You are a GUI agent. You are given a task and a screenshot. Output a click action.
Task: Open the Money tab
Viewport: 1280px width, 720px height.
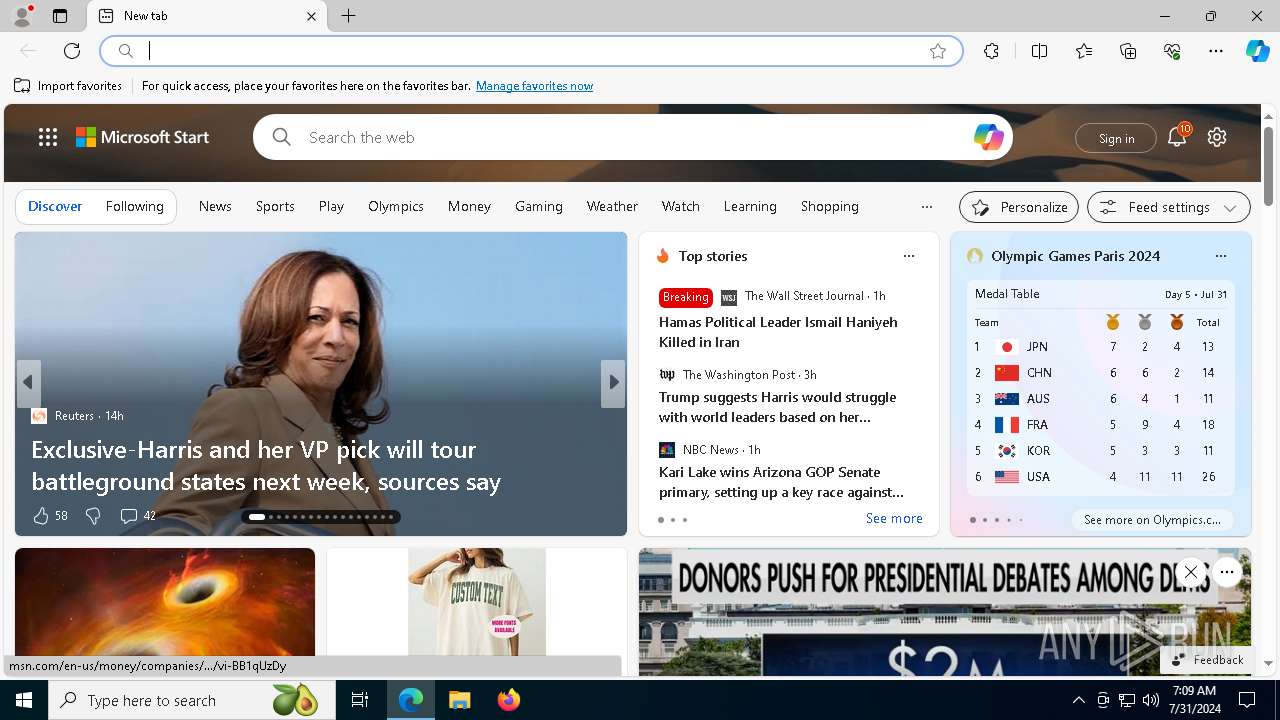tap(469, 206)
